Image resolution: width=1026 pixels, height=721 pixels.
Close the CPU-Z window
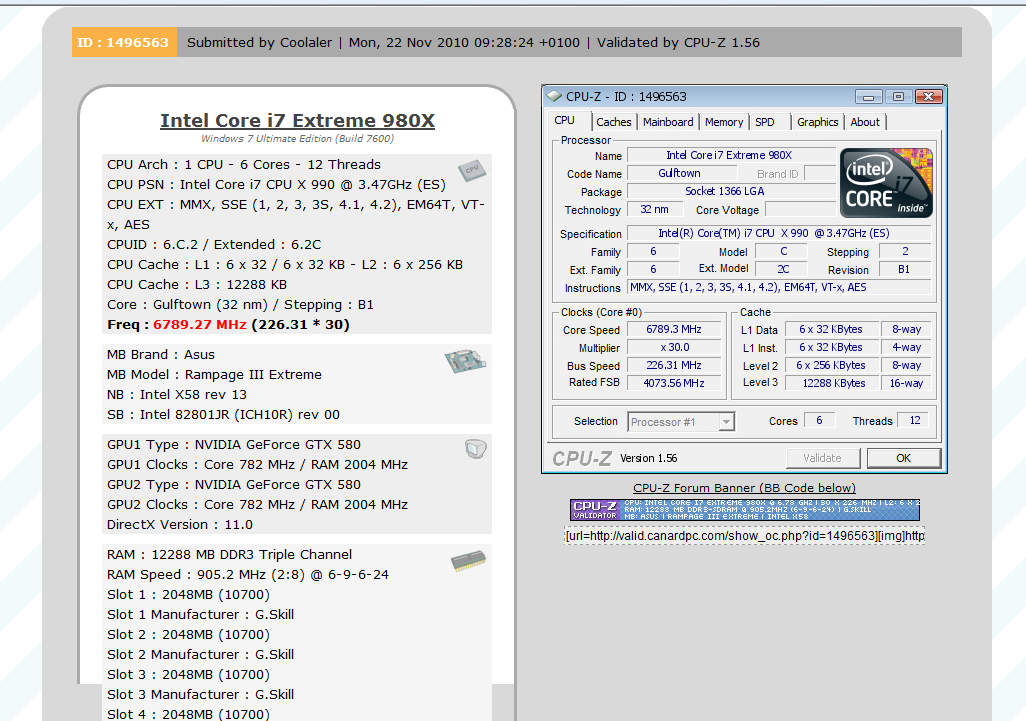coord(929,97)
